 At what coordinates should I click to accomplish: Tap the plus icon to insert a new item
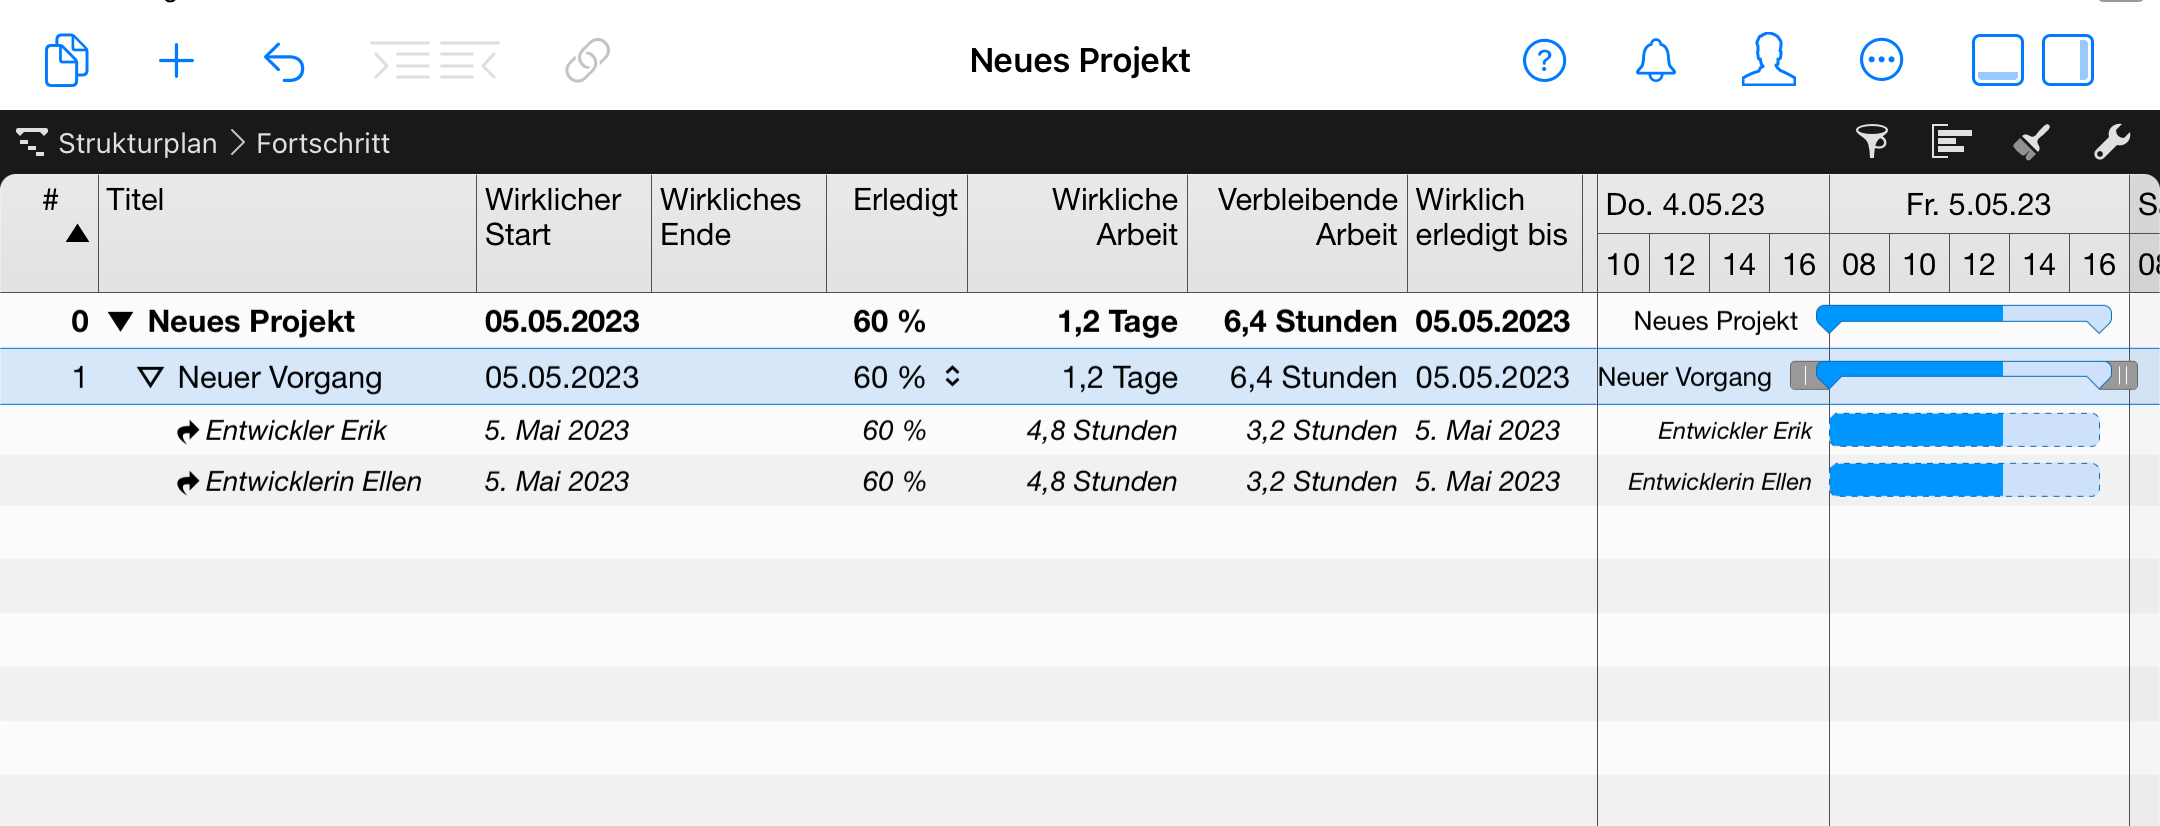[176, 60]
